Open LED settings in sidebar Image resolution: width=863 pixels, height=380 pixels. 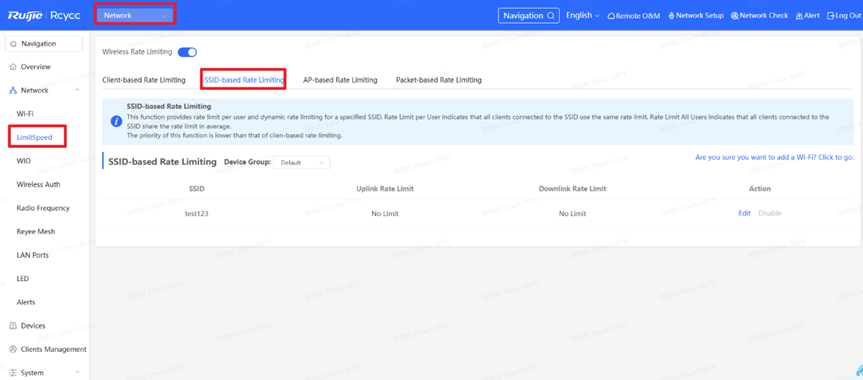pyautogui.click(x=23, y=279)
